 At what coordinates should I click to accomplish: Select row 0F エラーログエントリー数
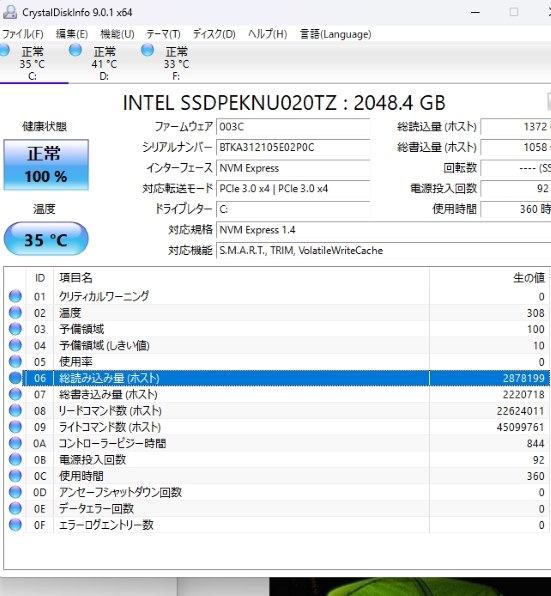coord(277,525)
